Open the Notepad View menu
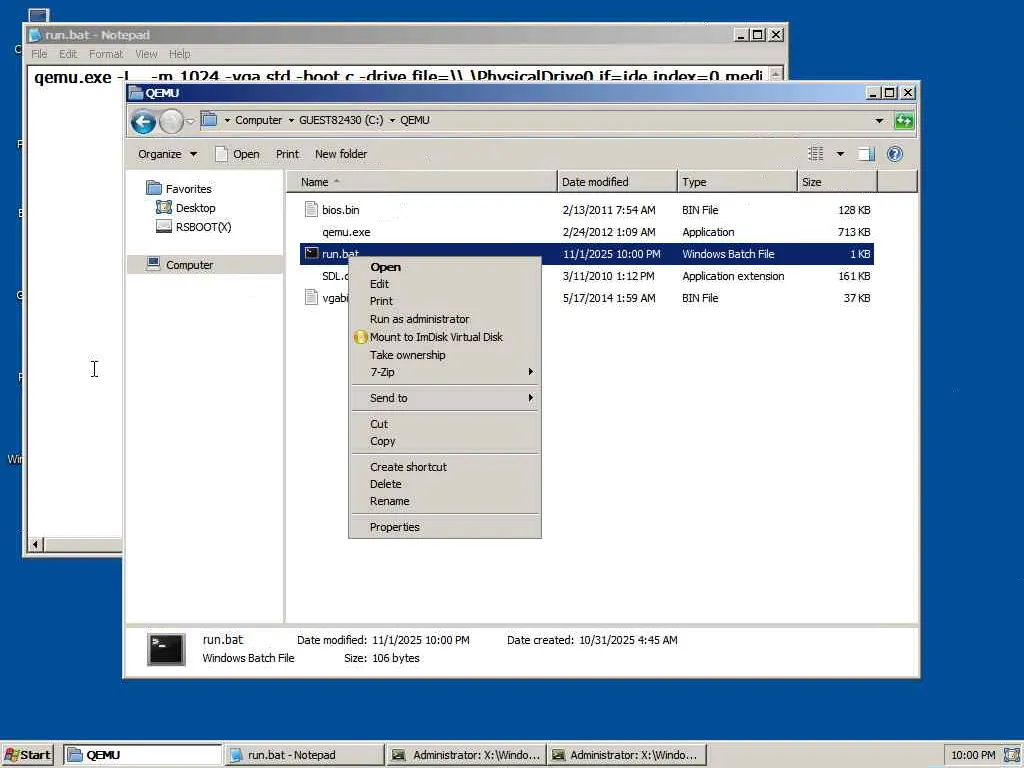Image resolution: width=1024 pixels, height=768 pixels. [x=146, y=54]
